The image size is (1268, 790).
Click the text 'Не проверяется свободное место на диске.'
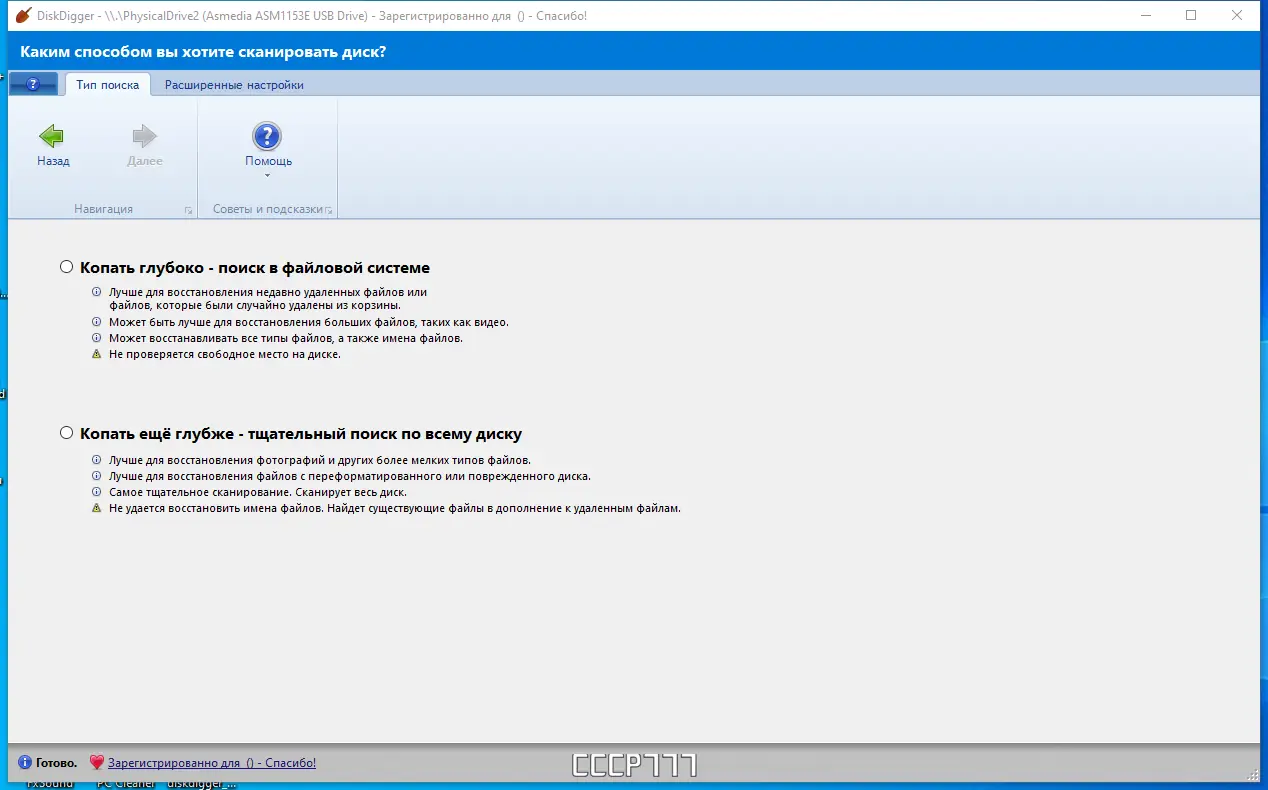pyautogui.click(x=225, y=354)
